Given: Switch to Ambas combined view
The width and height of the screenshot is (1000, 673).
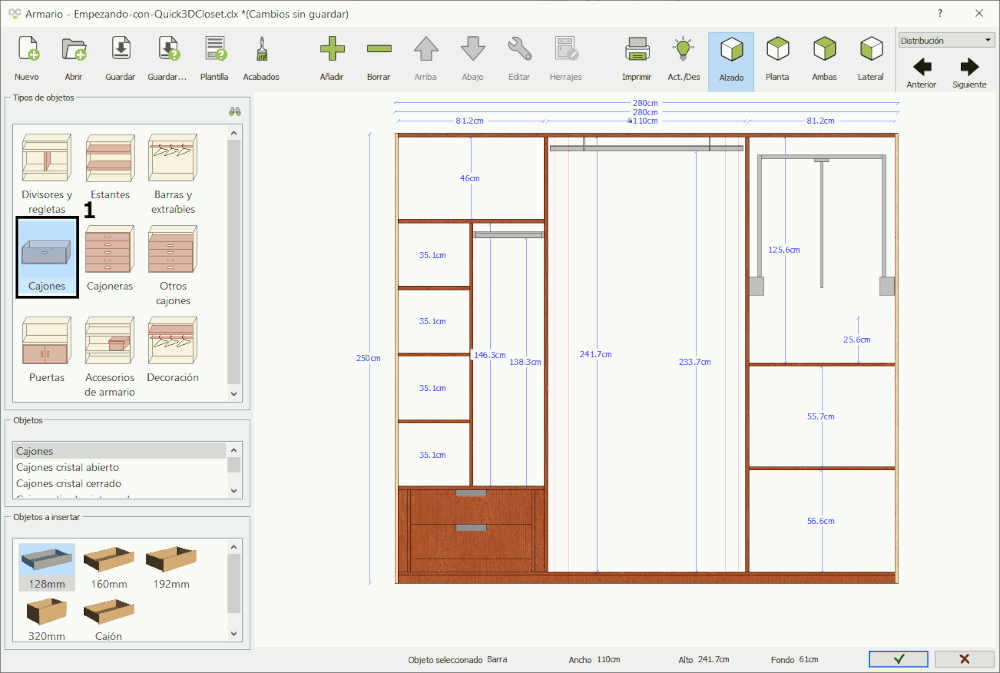Looking at the screenshot, I should (825, 59).
